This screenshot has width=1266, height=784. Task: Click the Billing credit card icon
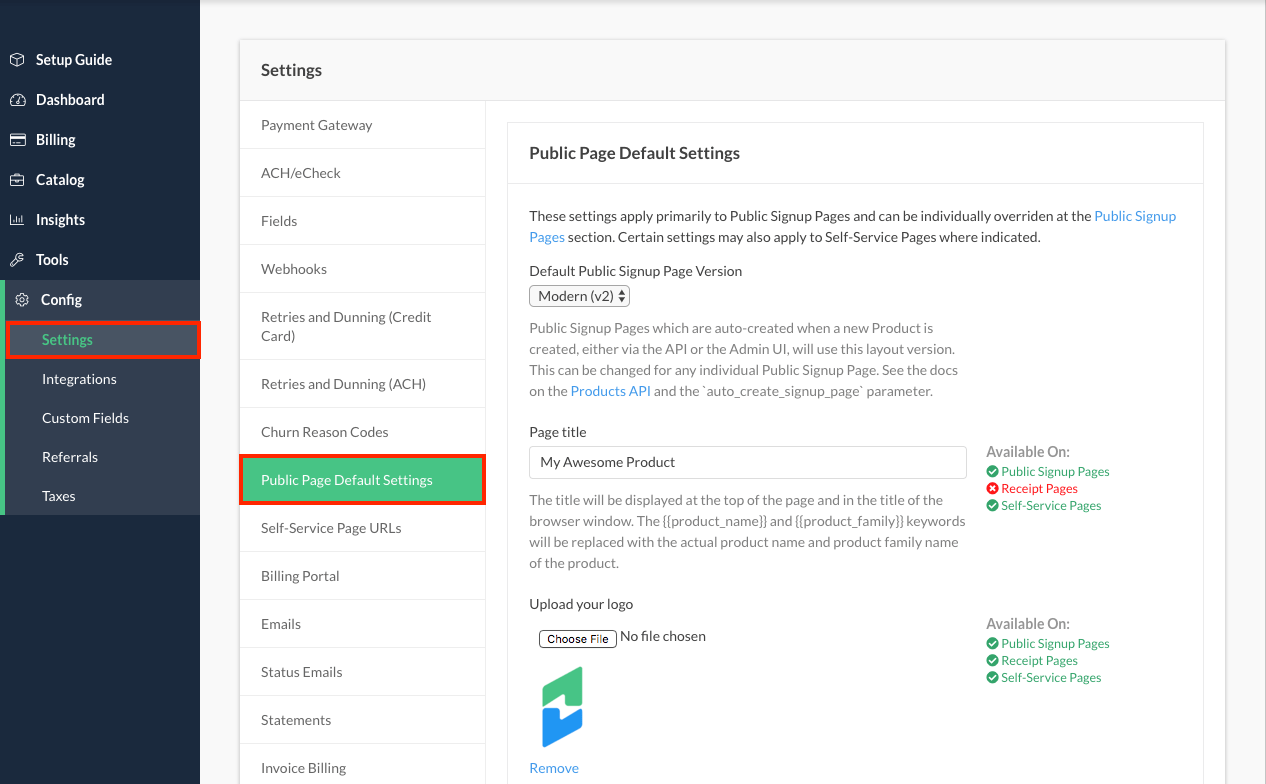tap(17, 140)
